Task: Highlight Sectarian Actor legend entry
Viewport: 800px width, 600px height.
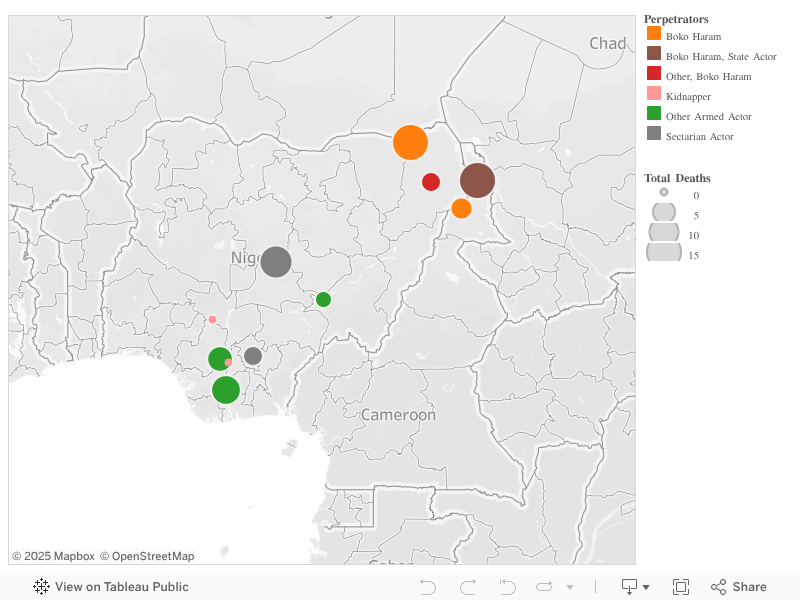Action: pos(699,136)
